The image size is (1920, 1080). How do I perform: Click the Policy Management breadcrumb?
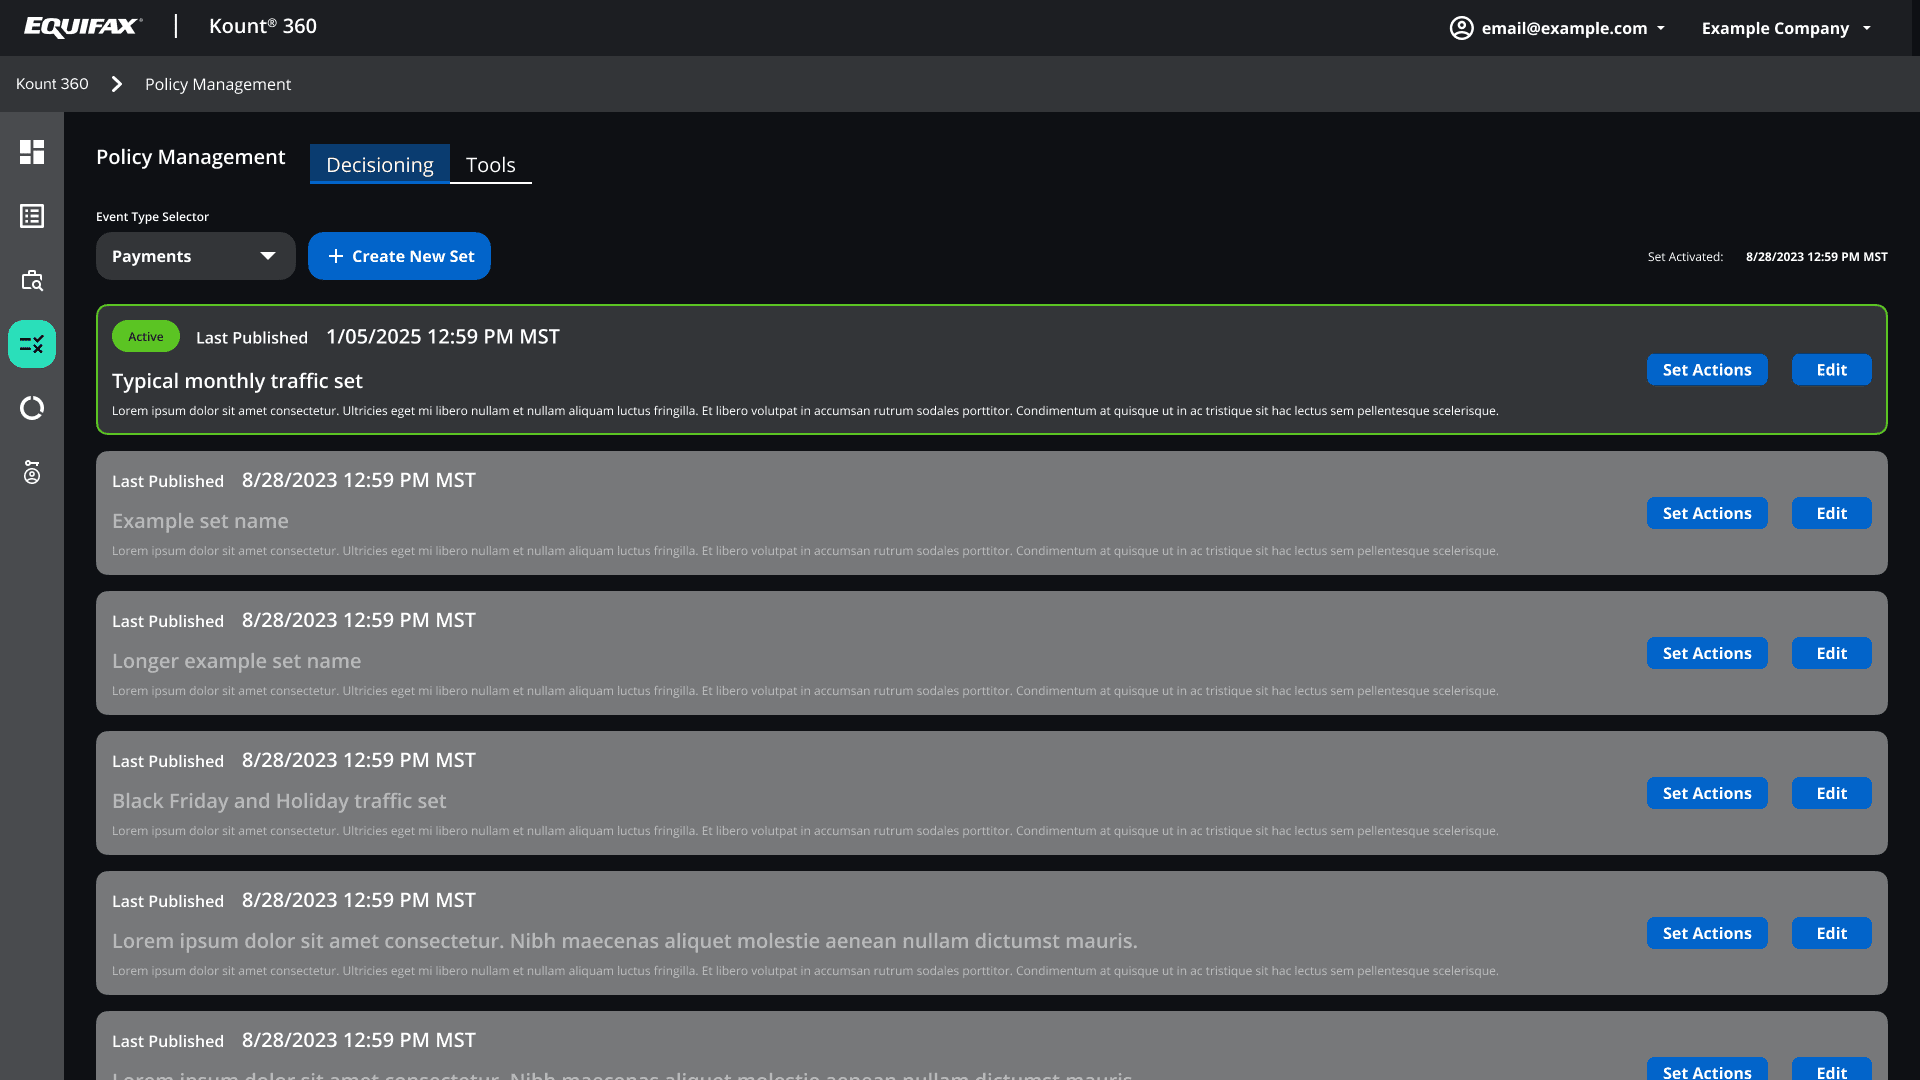(218, 84)
